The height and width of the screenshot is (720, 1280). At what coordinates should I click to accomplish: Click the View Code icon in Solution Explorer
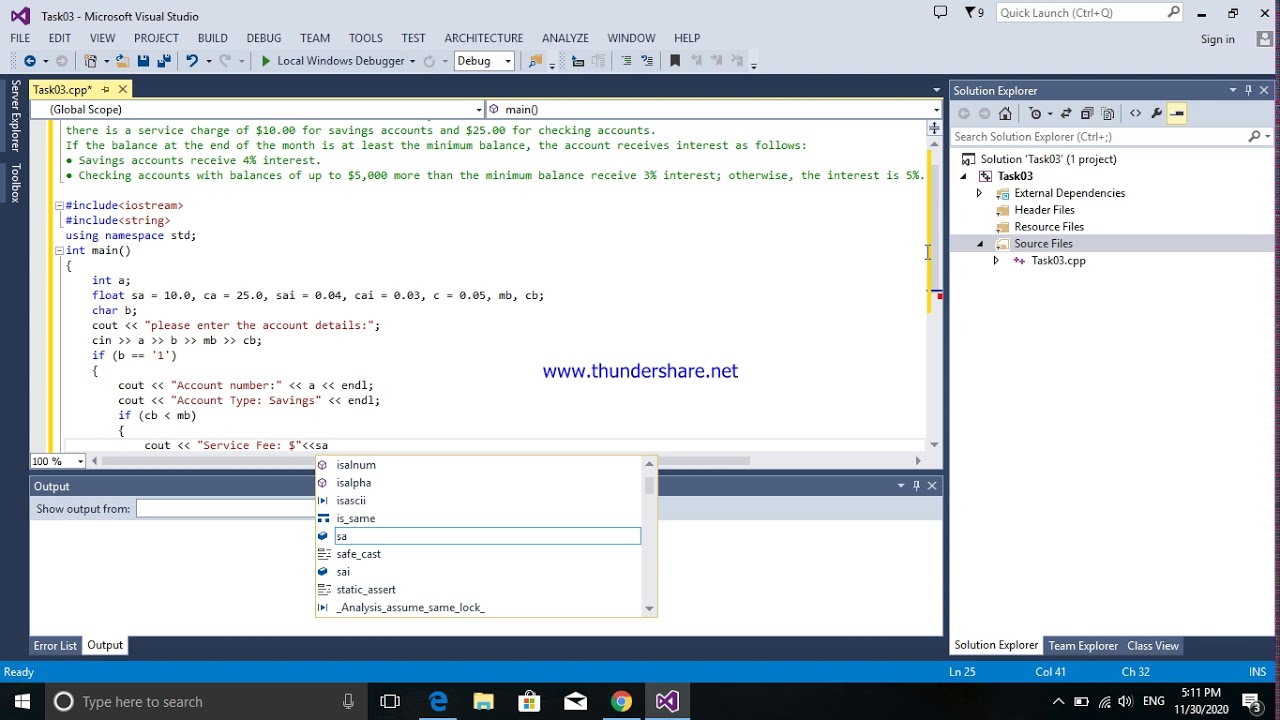(1135, 113)
